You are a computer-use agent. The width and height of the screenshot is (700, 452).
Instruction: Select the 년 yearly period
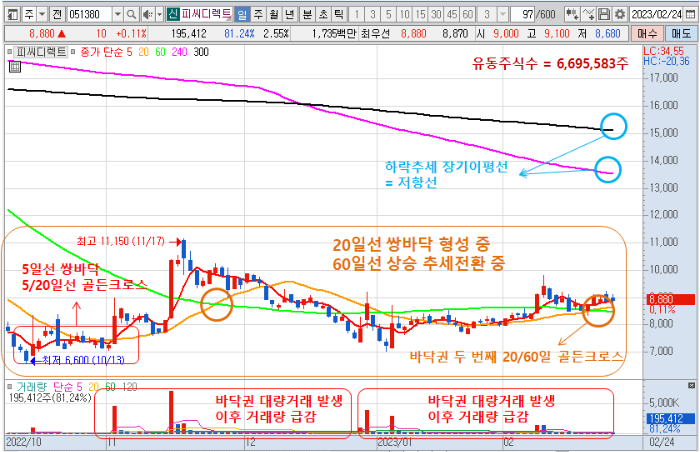(290, 15)
